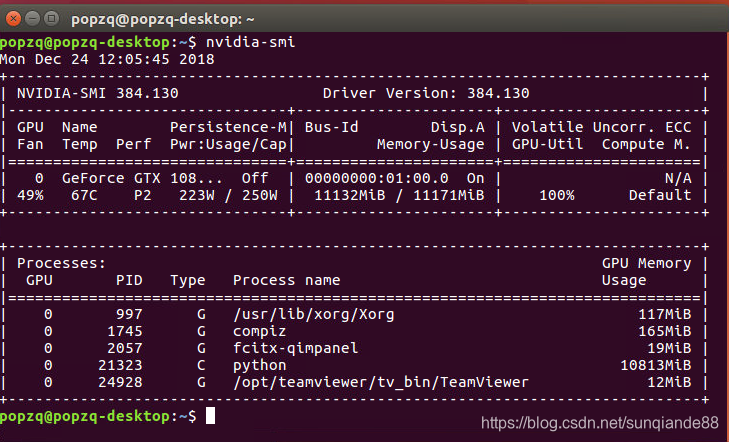This screenshot has height=442, width=729.
Task: Click PID '21323' in process table
Action: tap(120, 365)
